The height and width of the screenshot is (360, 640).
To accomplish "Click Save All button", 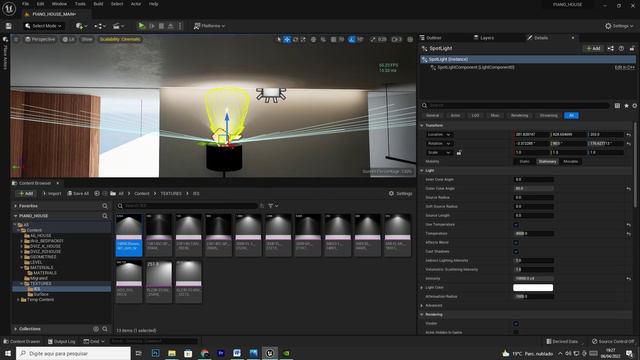I will [x=78, y=193].
